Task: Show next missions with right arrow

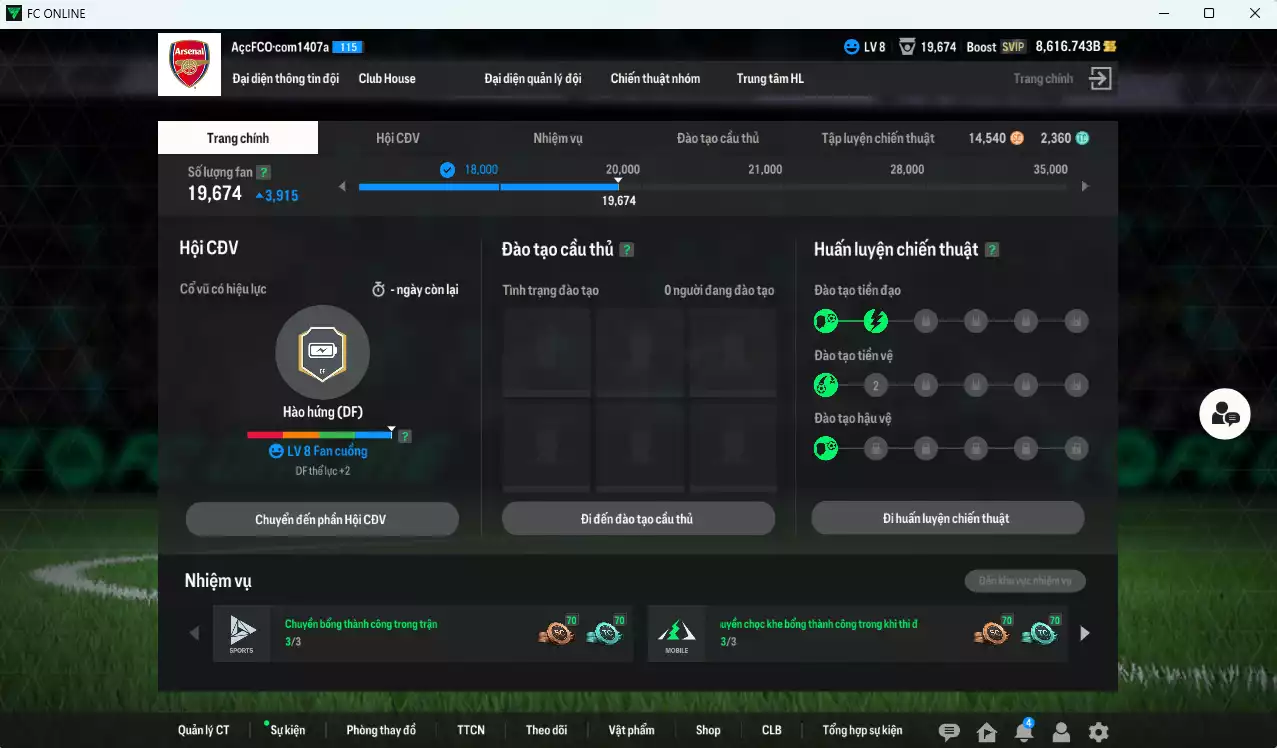Action: click(1085, 633)
